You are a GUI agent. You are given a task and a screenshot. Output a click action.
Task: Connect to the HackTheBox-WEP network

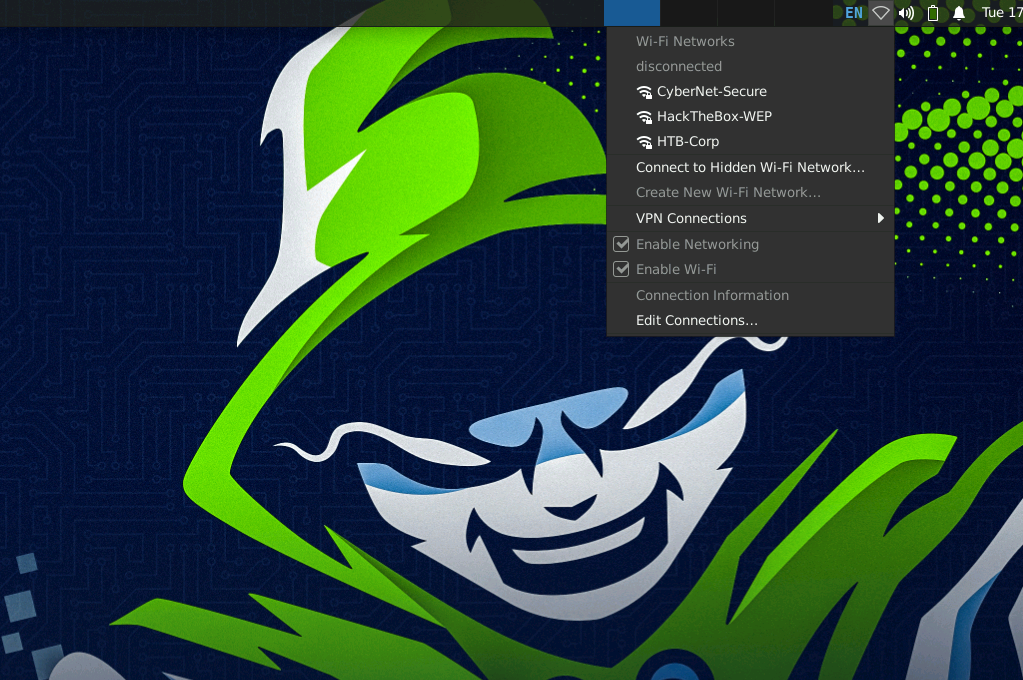[750, 116]
